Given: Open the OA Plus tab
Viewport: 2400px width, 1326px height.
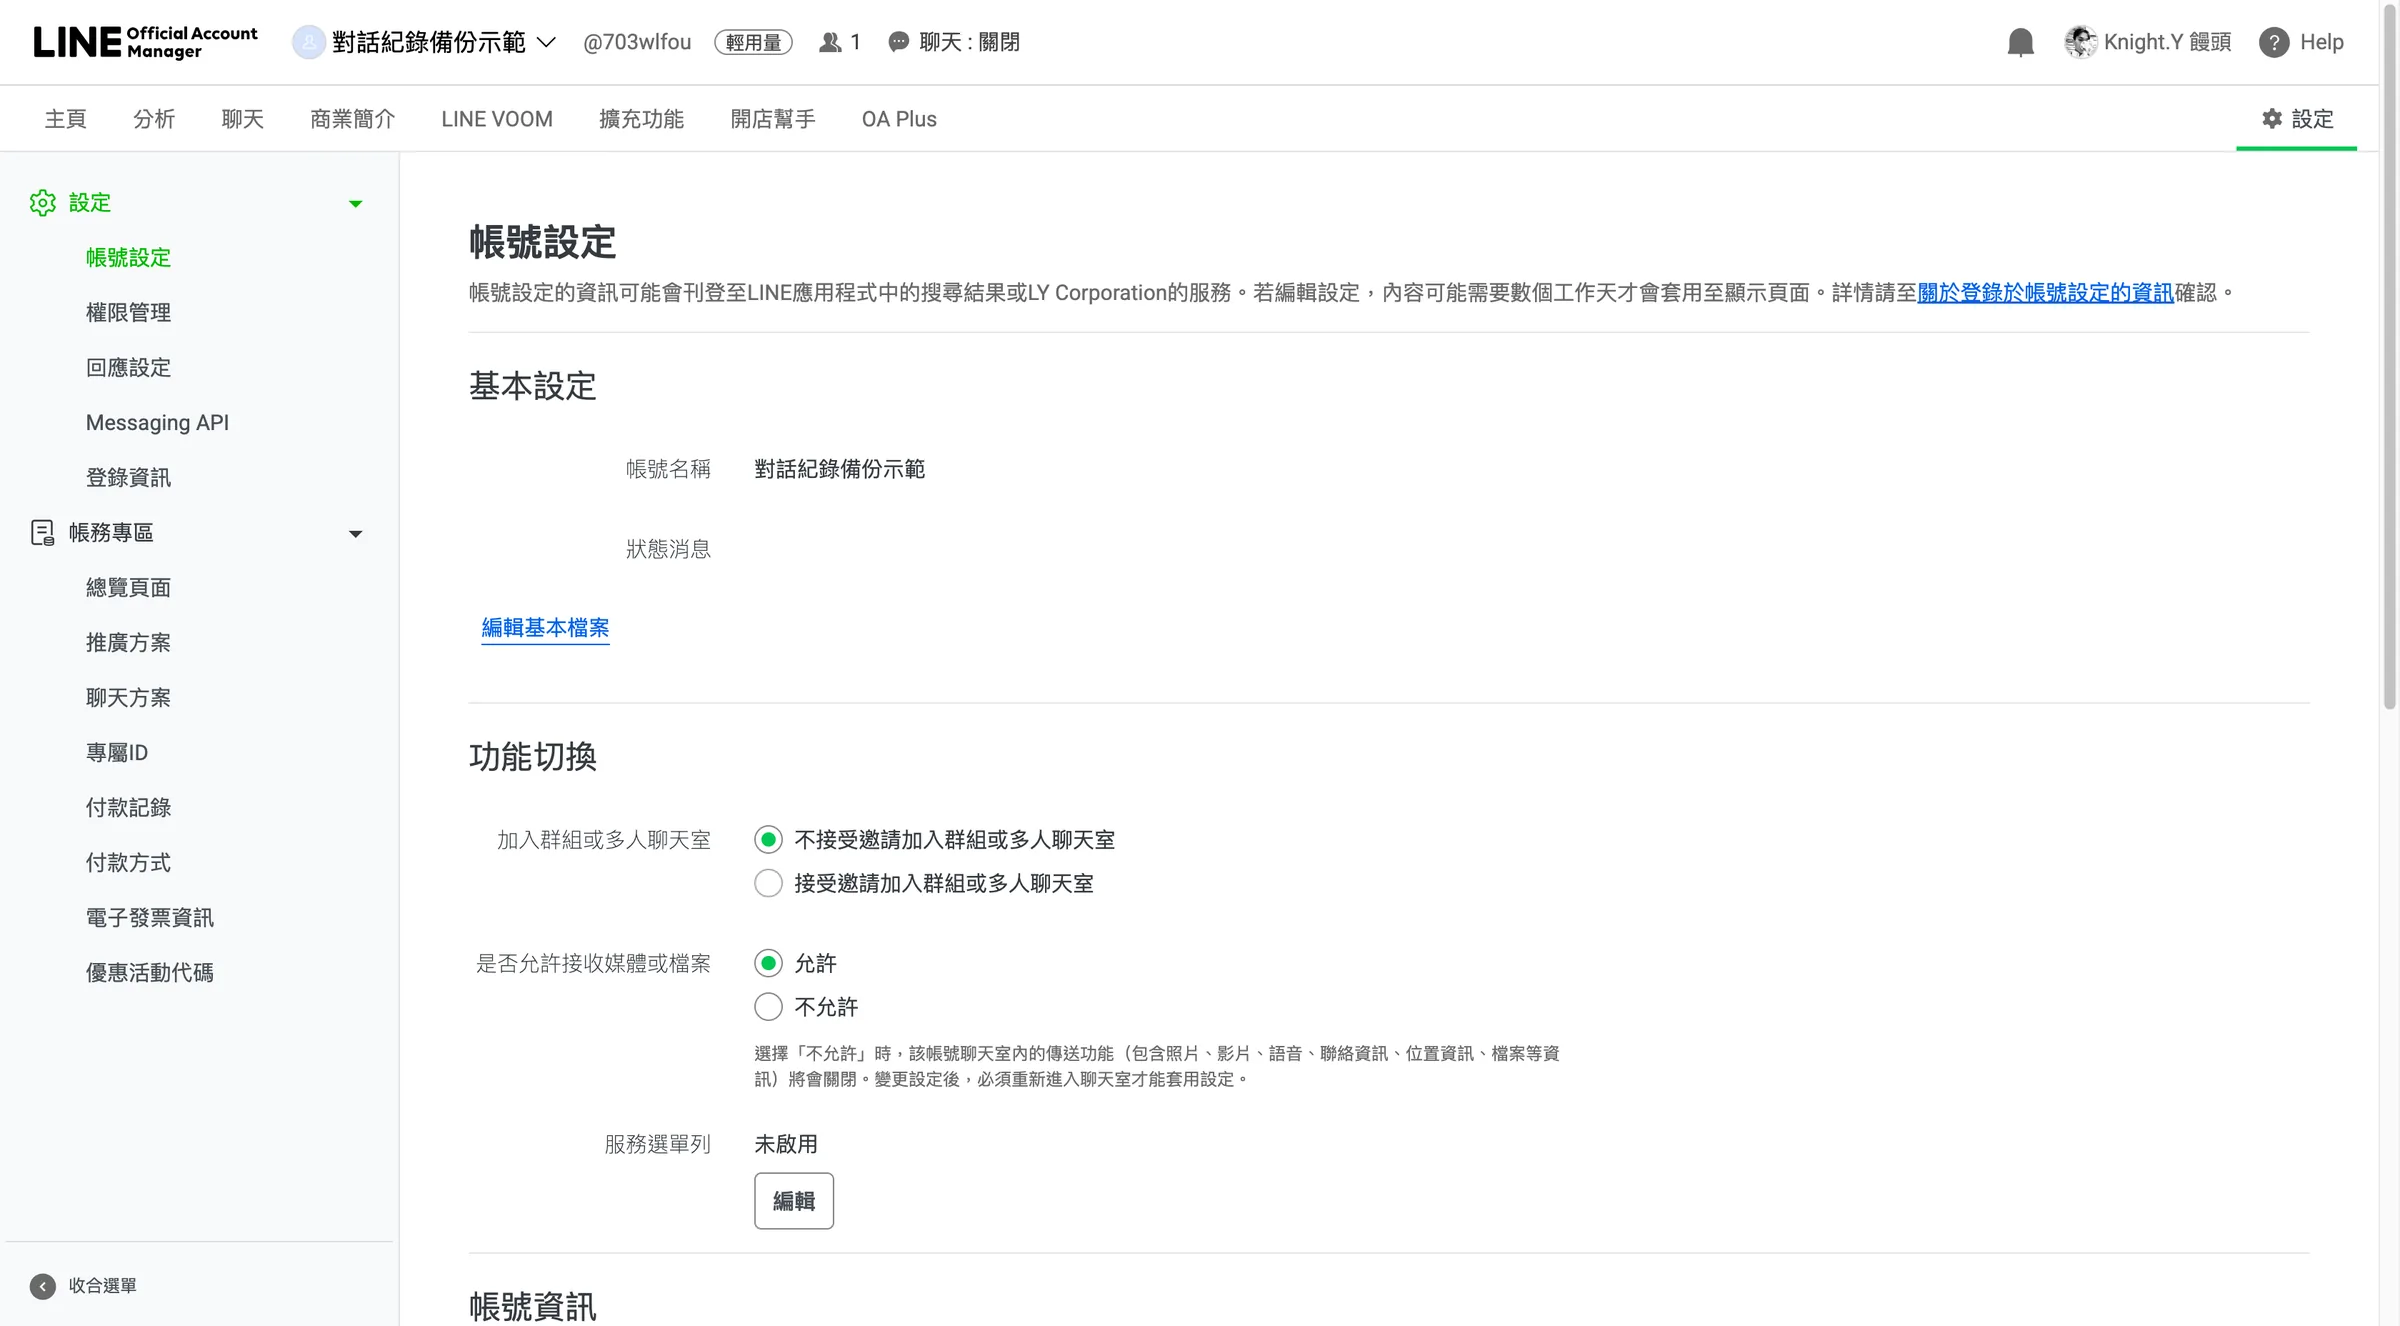Looking at the screenshot, I should (899, 119).
